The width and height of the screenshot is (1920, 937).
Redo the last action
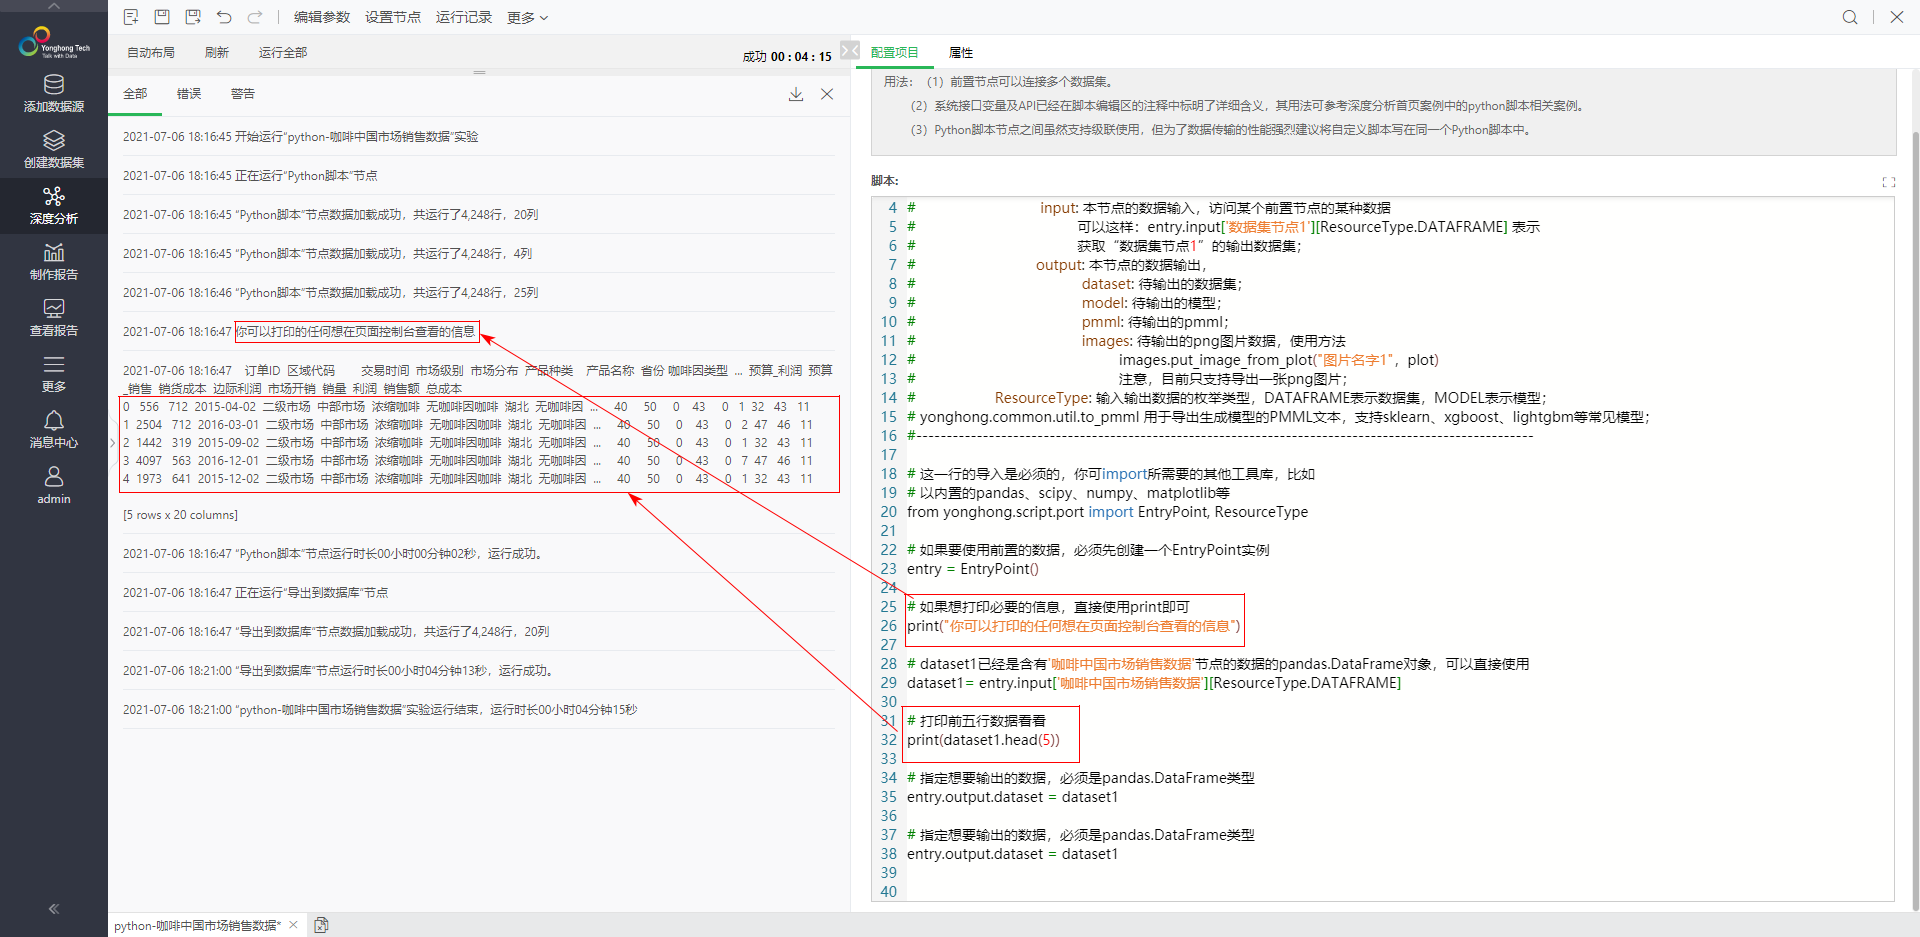255,17
